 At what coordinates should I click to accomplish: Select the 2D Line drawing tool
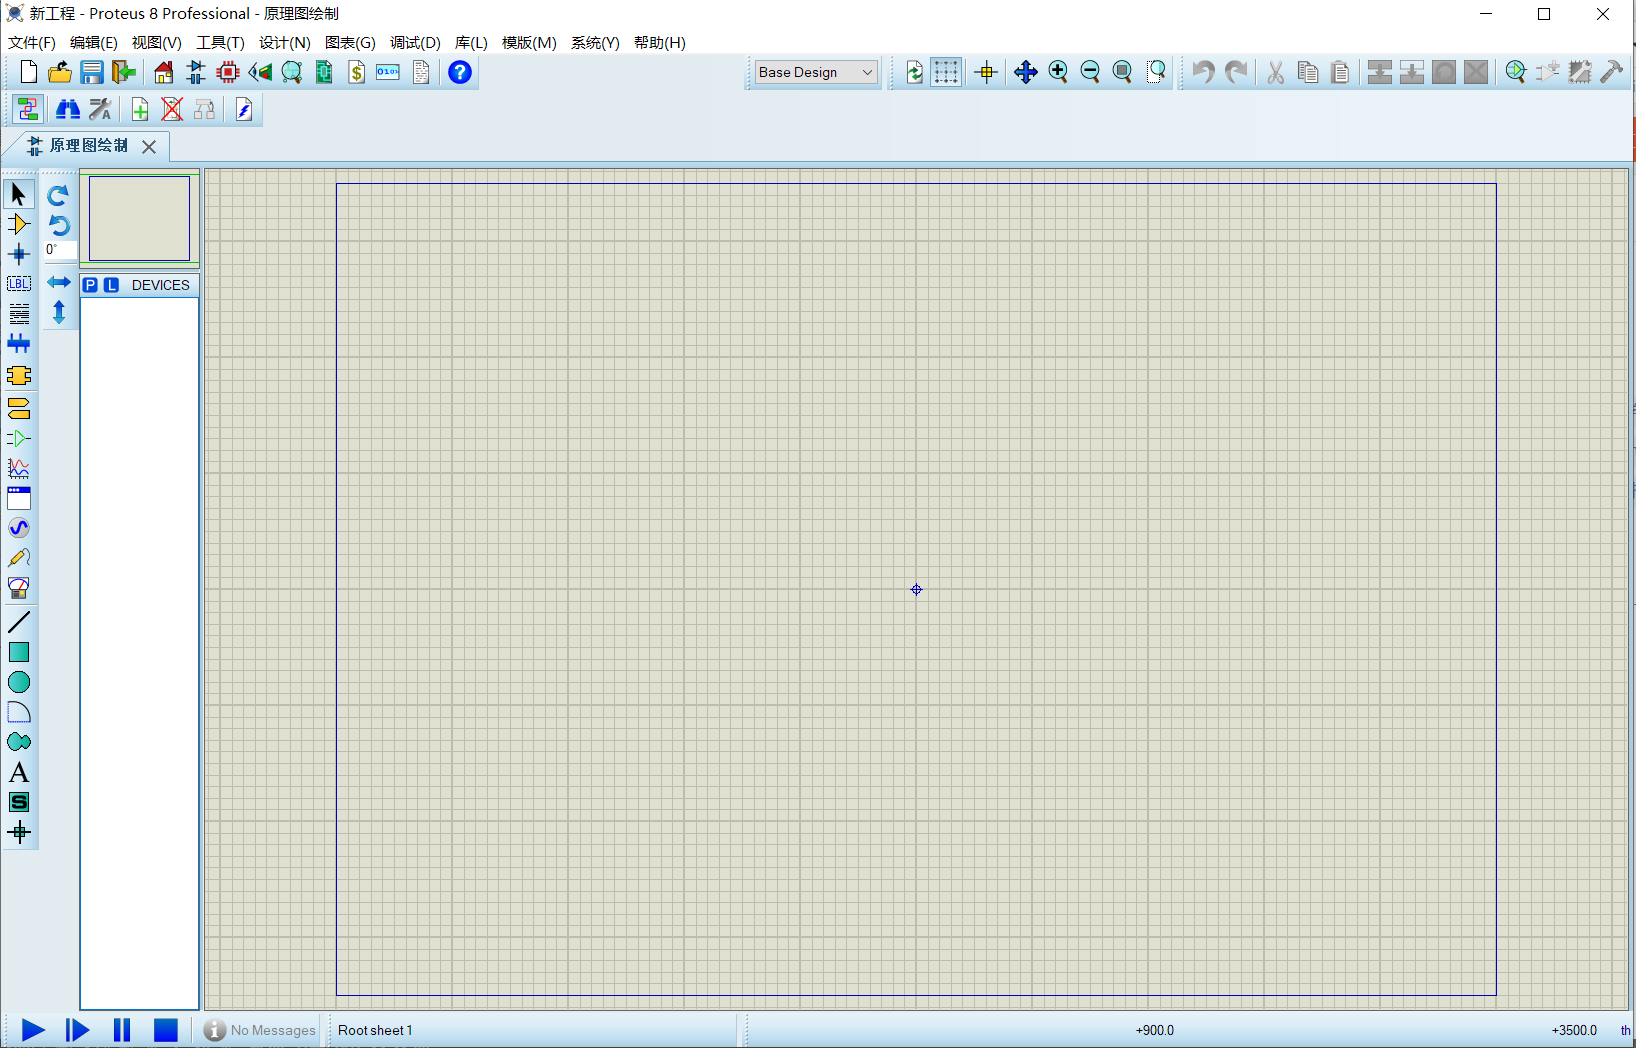19,622
